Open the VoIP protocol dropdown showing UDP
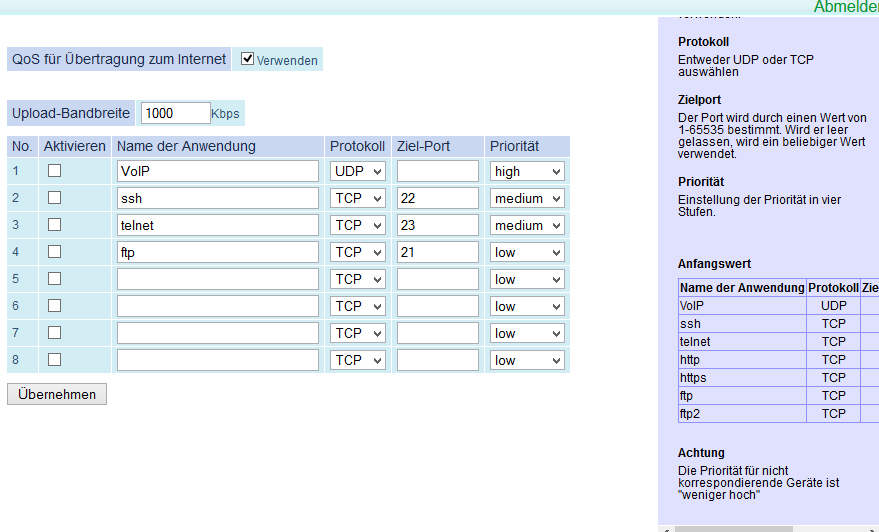 tap(358, 172)
